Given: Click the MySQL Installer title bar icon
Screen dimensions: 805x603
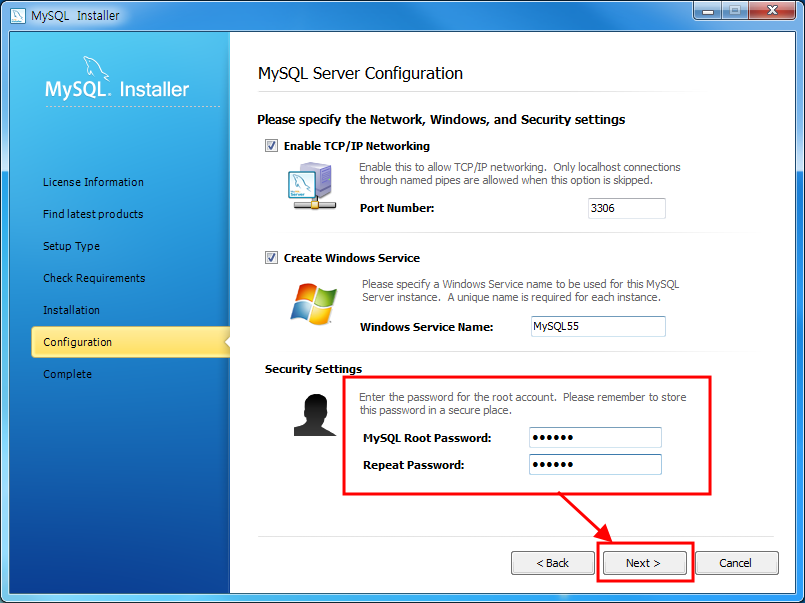Looking at the screenshot, I should tap(17, 15).
